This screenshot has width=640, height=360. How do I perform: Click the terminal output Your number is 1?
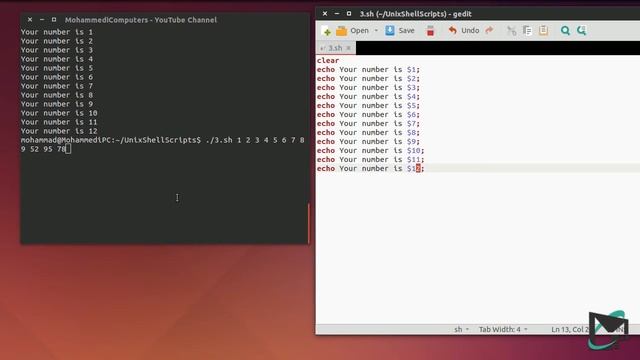pyautogui.click(x=57, y=32)
